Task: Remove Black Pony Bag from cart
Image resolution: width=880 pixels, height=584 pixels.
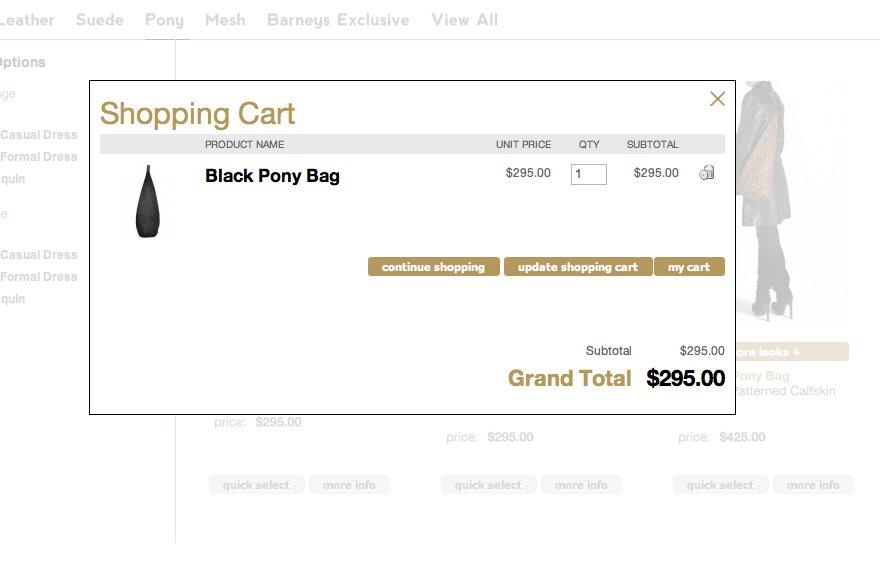Action: [706, 173]
